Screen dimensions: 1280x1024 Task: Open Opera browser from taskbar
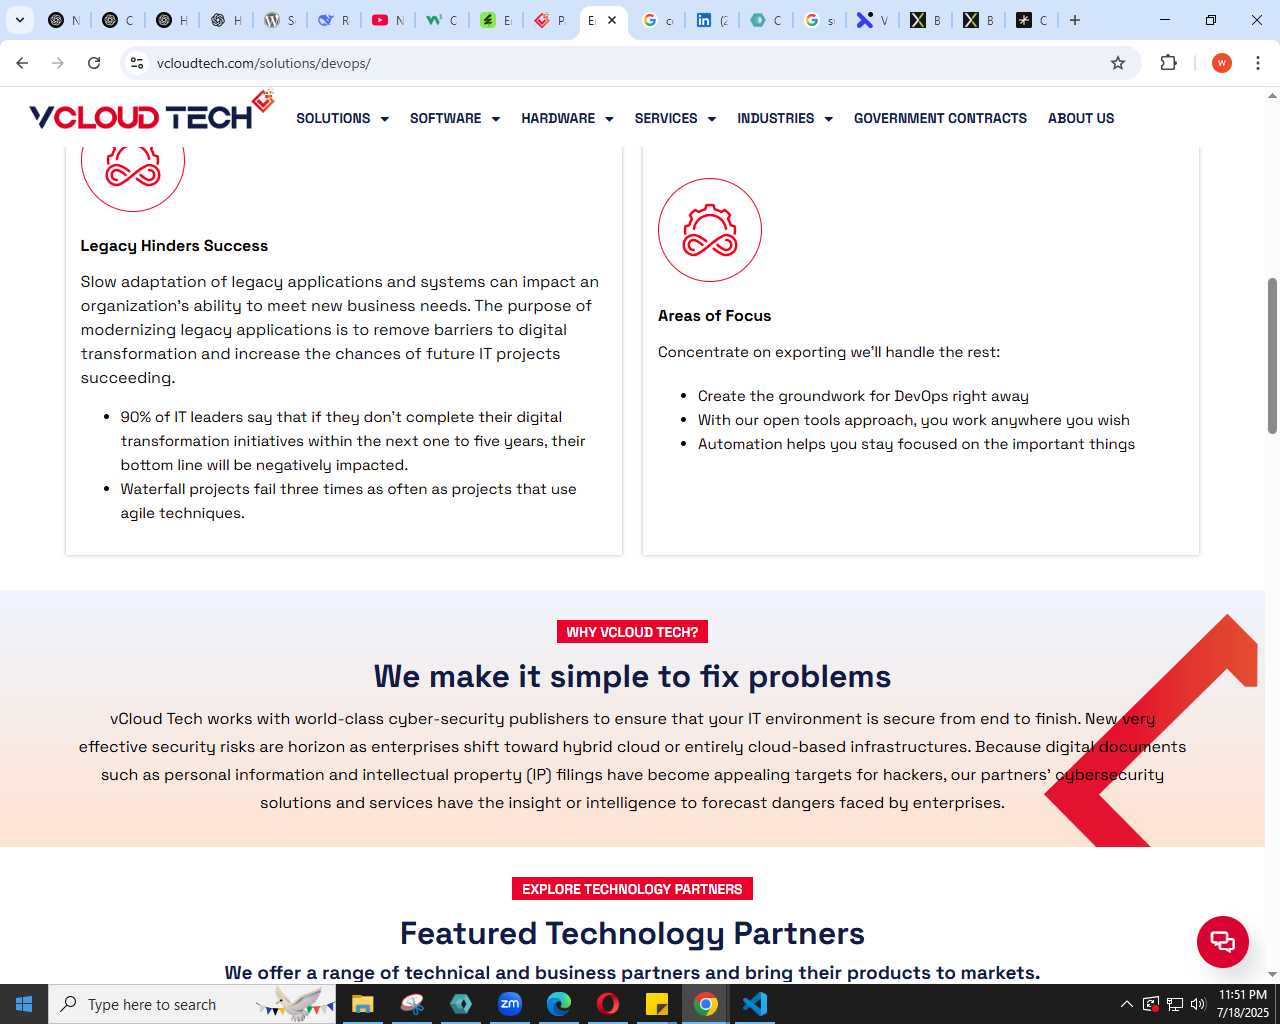pos(608,1004)
